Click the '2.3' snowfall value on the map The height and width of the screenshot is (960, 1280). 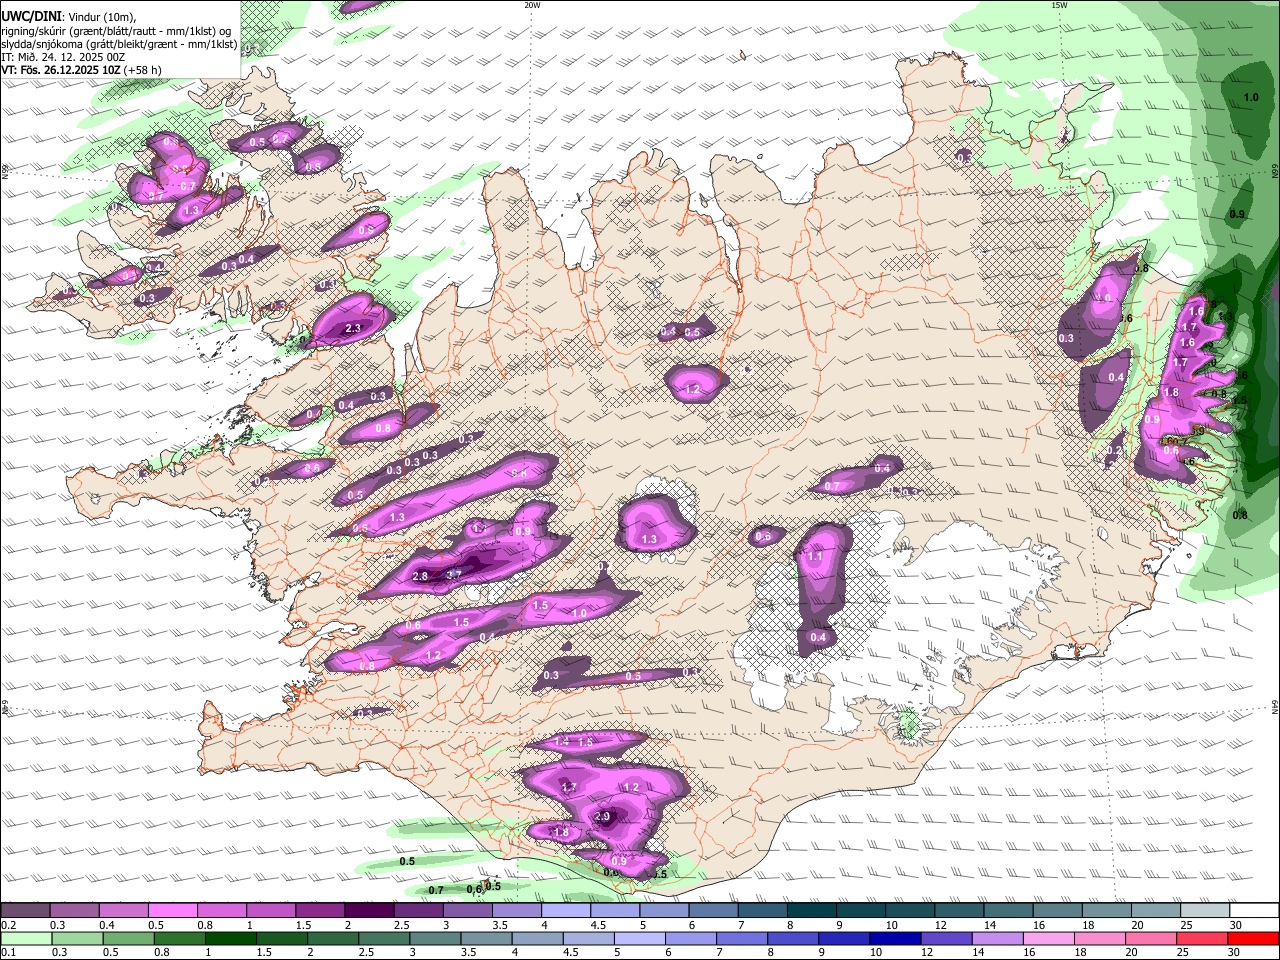click(352, 328)
